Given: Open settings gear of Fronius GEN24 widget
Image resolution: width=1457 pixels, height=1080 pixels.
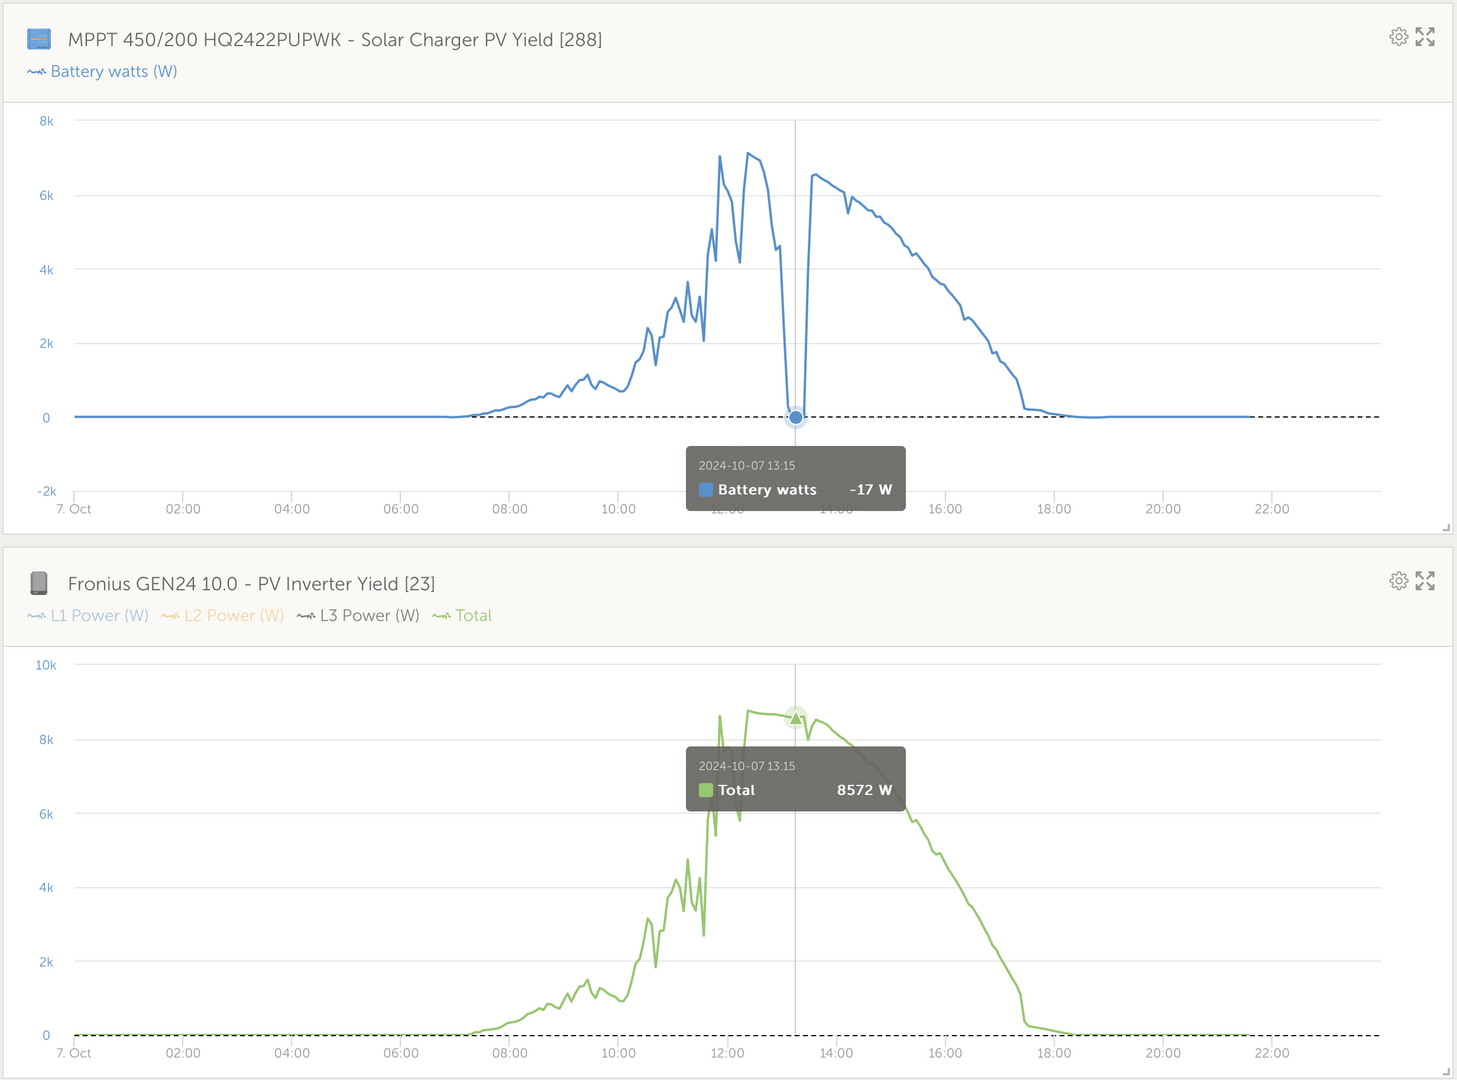Looking at the screenshot, I should point(1398,581).
